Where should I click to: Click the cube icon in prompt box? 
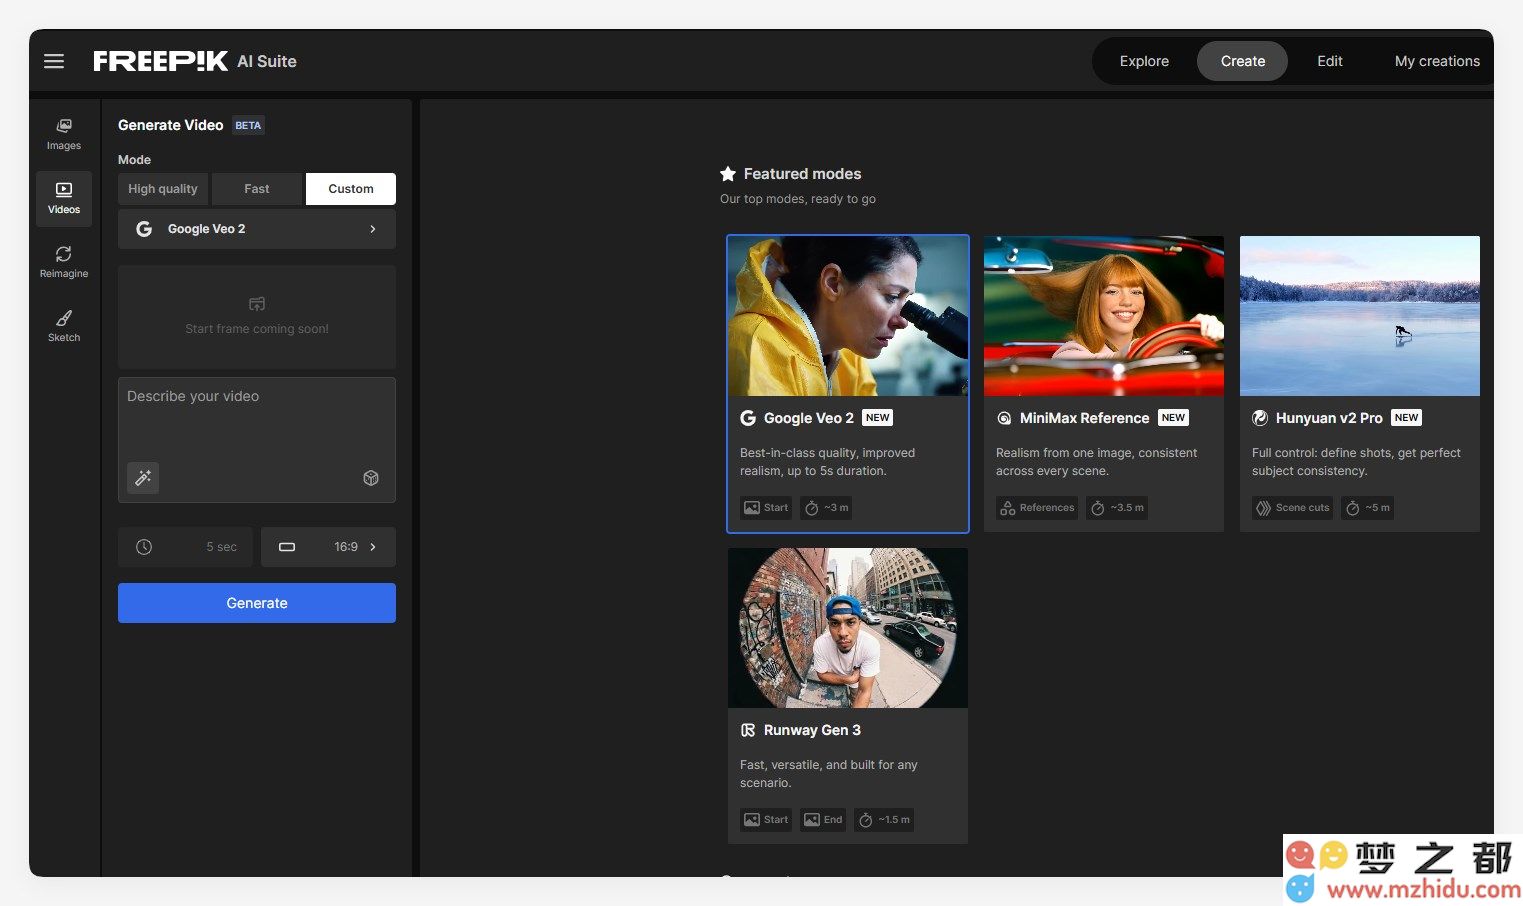[x=371, y=478]
